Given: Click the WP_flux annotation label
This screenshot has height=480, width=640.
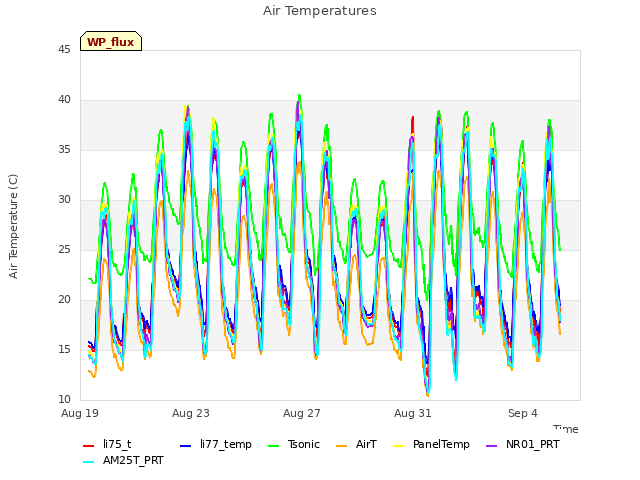Looking at the screenshot, I should point(111,42).
